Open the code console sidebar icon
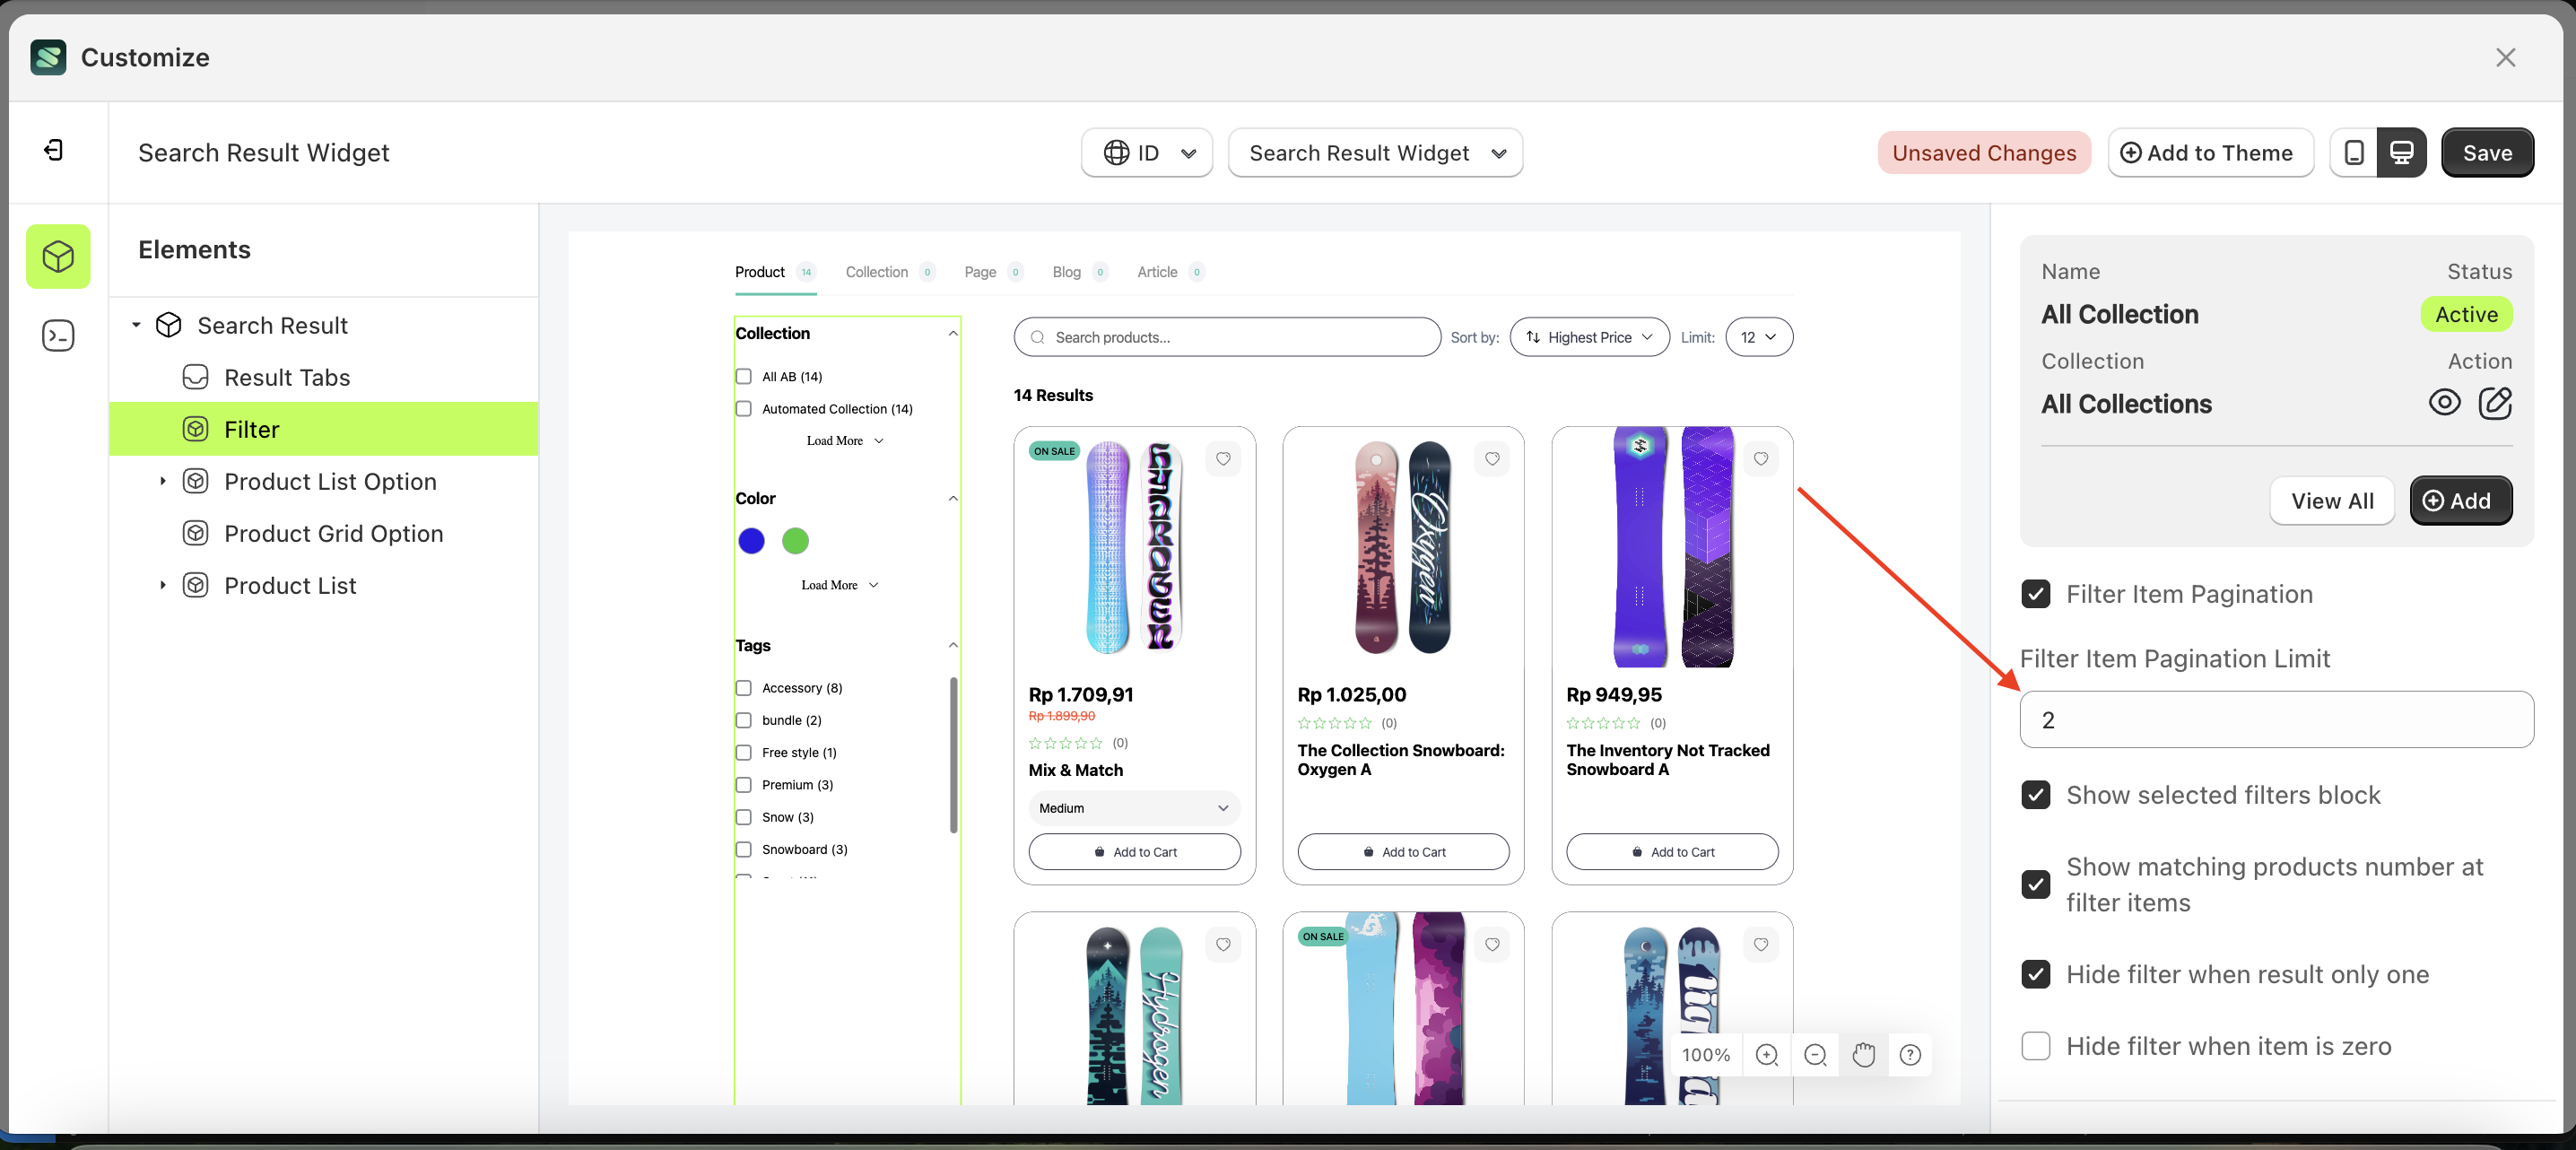The height and width of the screenshot is (1150, 2576). (x=58, y=335)
